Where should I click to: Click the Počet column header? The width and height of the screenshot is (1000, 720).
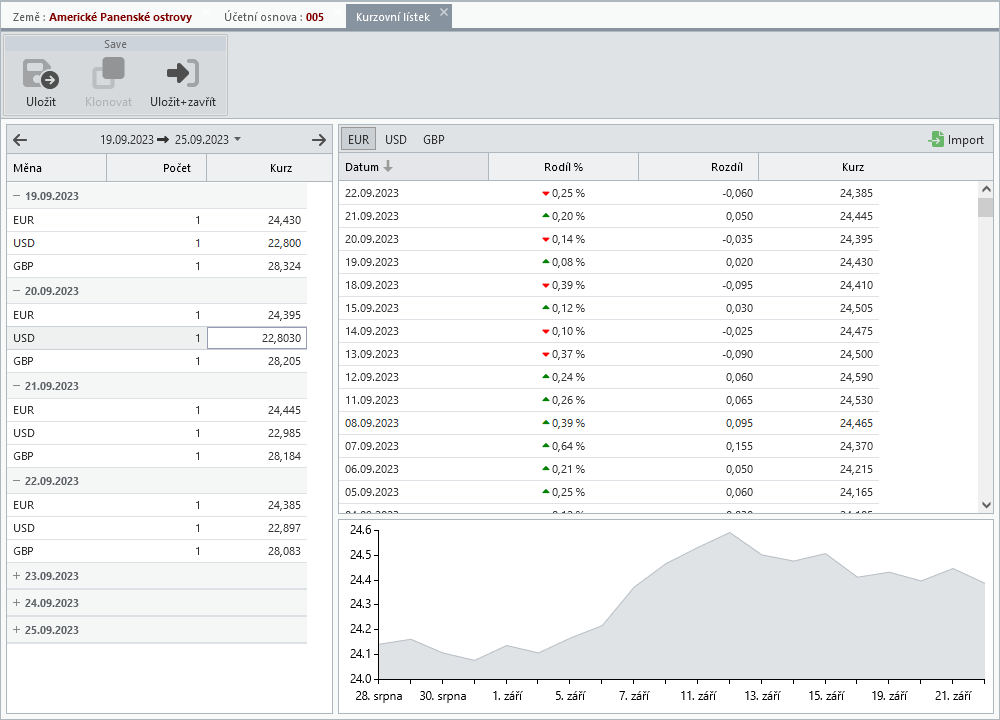pyautogui.click(x=156, y=168)
